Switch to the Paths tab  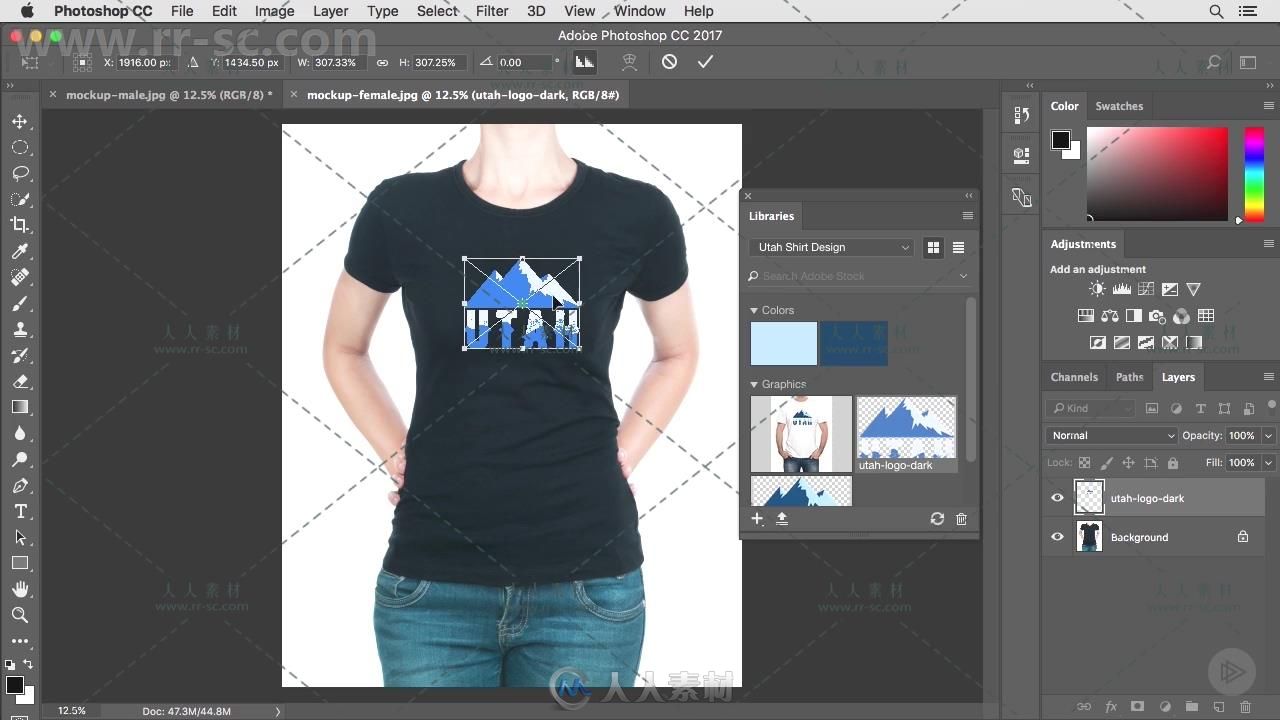(x=1130, y=377)
